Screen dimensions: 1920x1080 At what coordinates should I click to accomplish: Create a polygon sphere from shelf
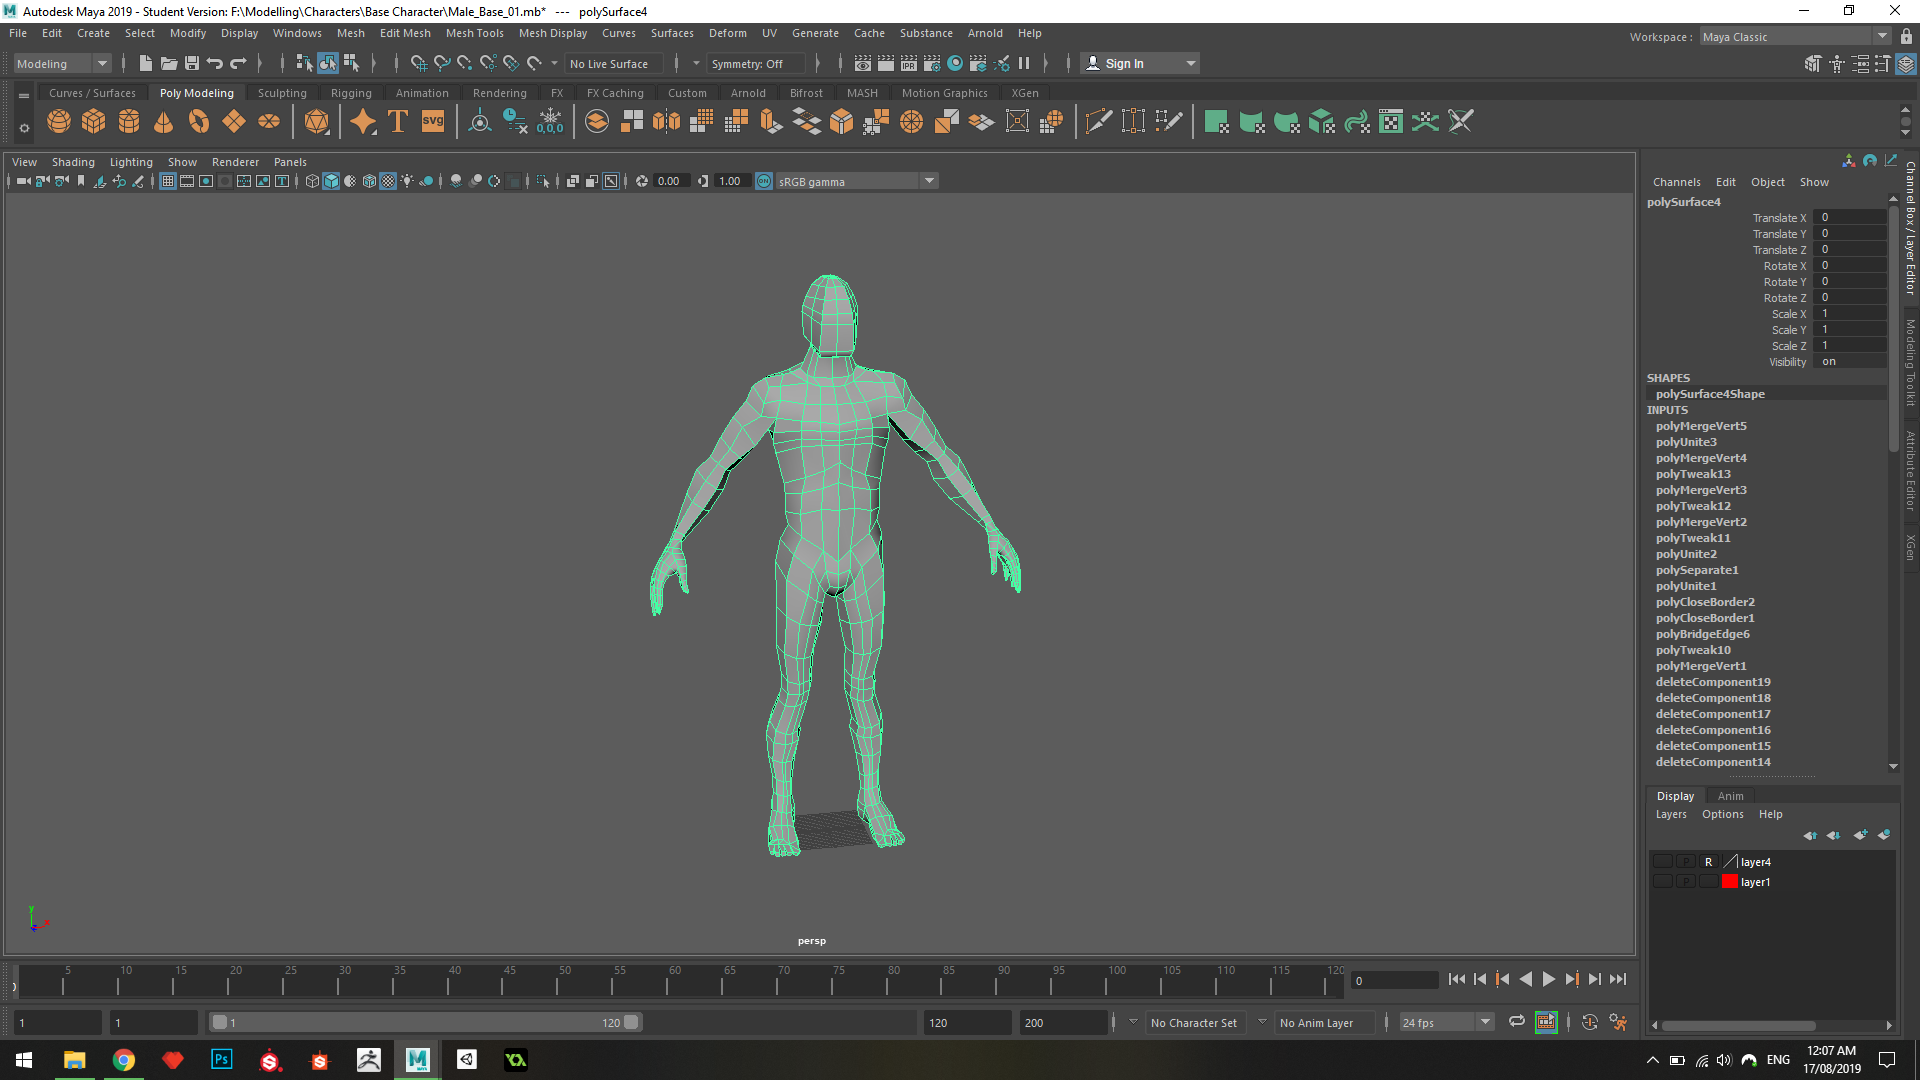(x=59, y=122)
